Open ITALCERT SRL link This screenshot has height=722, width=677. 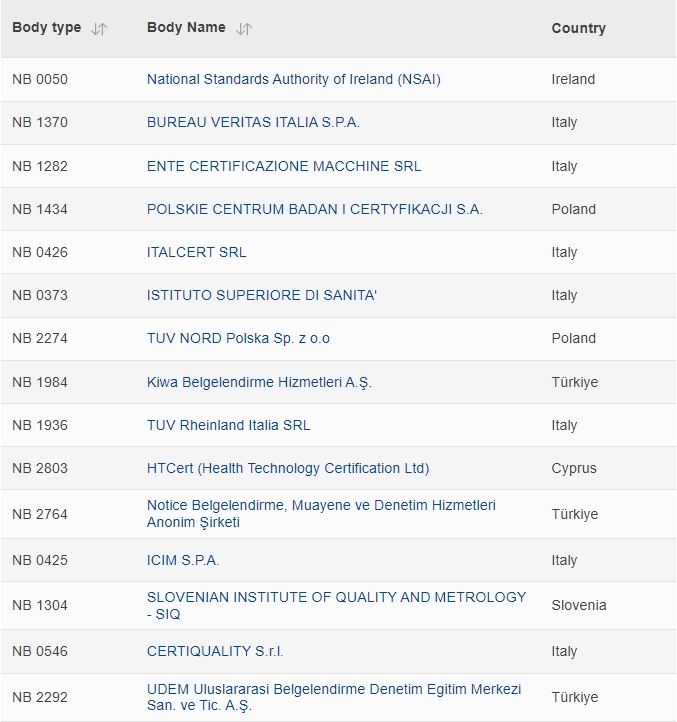coord(197,252)
